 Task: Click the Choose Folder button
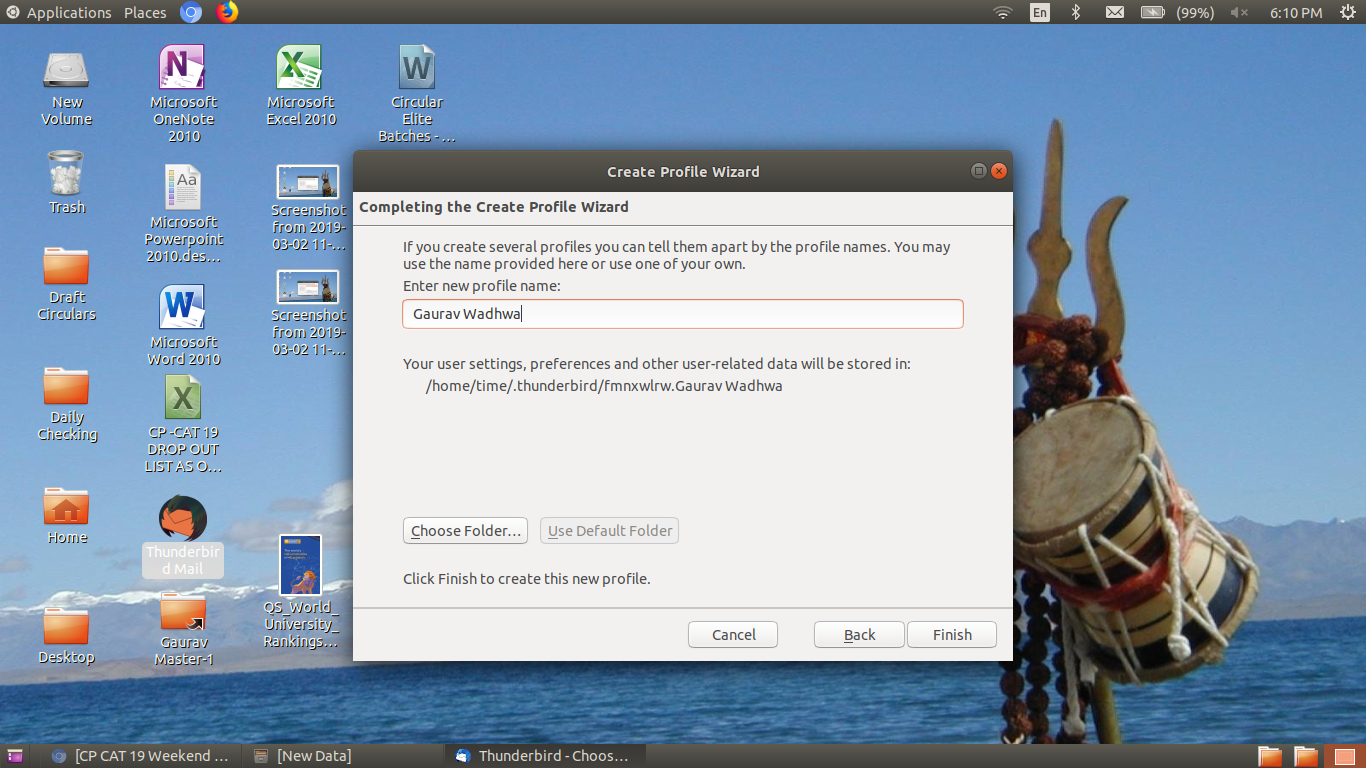click(466, 531)
